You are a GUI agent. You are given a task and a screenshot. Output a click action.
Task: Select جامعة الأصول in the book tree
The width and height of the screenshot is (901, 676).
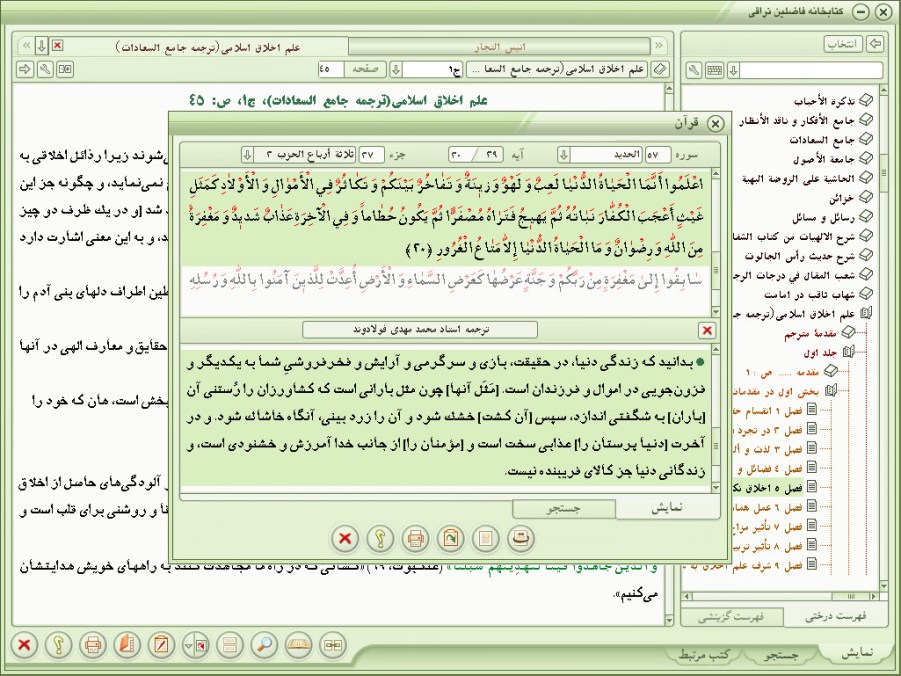[x=824, y=159]
